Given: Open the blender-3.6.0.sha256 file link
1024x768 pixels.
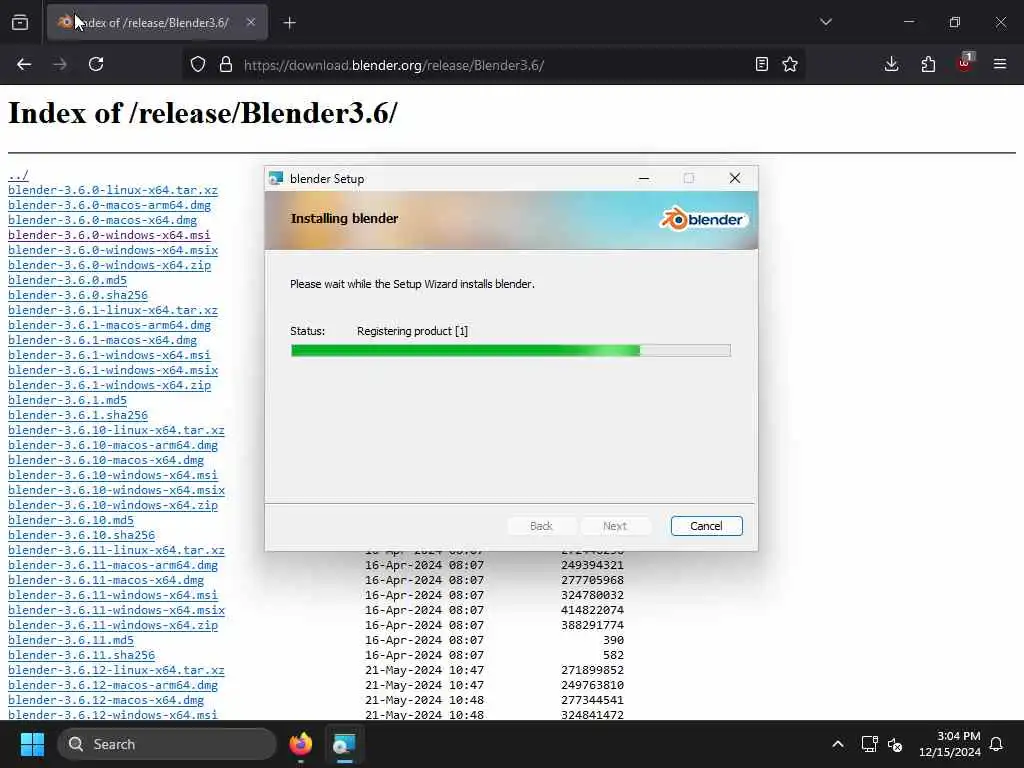Looking at the screenshot, I should (x=78, y=295).
